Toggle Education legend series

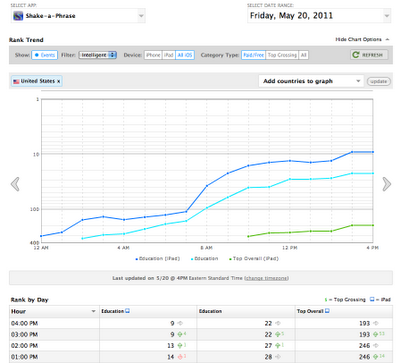tap(204, 259)
